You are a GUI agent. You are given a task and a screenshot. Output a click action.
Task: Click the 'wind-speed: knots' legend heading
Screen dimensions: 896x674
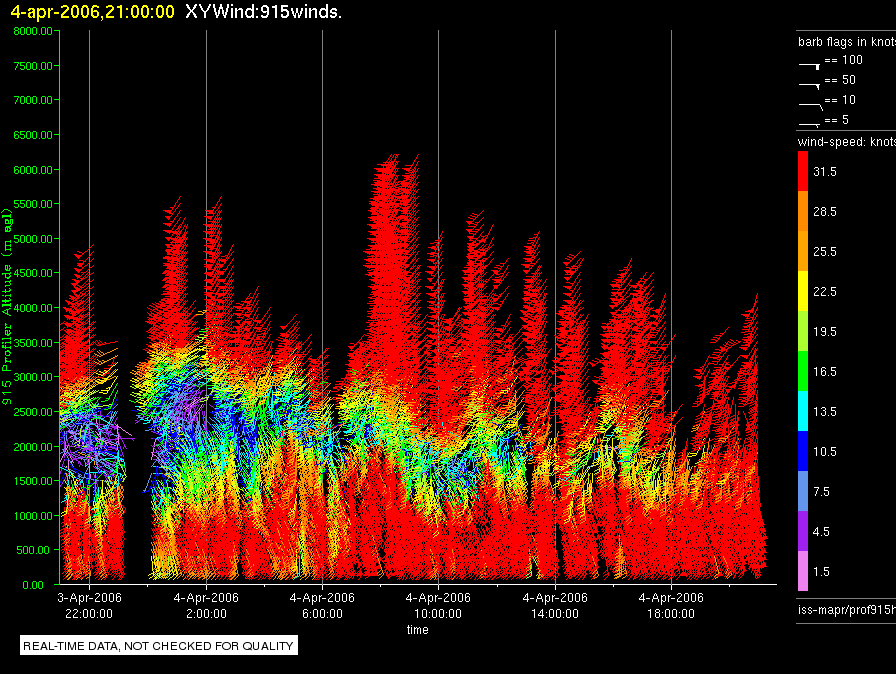847,142
